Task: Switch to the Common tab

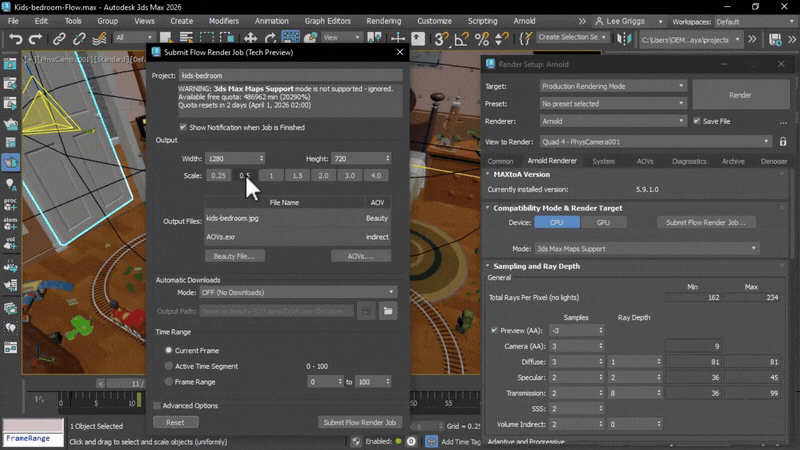Action: tap(500, 161)
